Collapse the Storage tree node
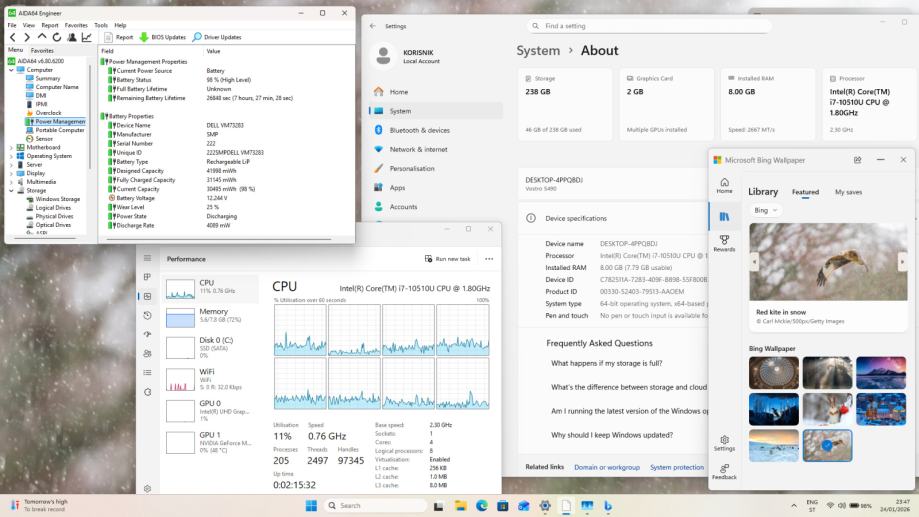The width and height of the screenshot is (919, 517). [x=11, y=191]
